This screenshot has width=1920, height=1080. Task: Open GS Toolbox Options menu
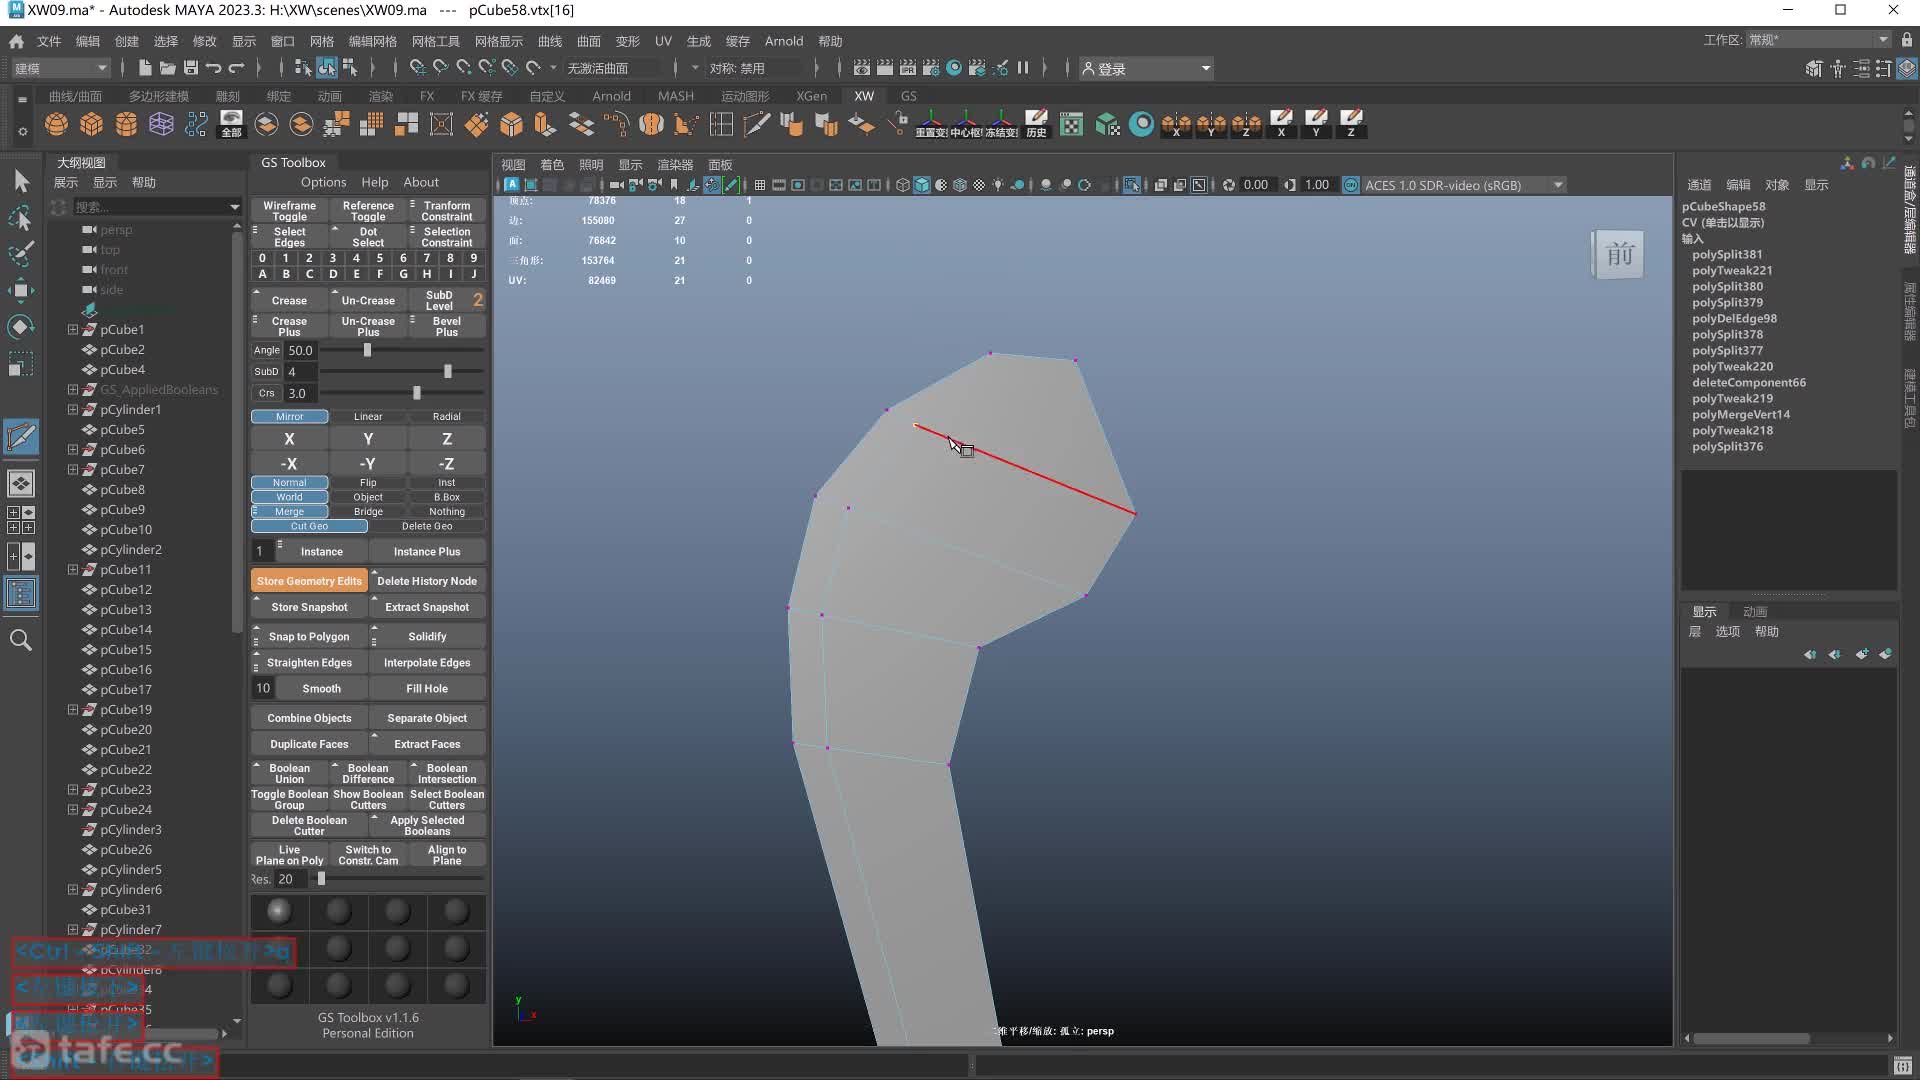pyautogui.click(x=323, y=182)
